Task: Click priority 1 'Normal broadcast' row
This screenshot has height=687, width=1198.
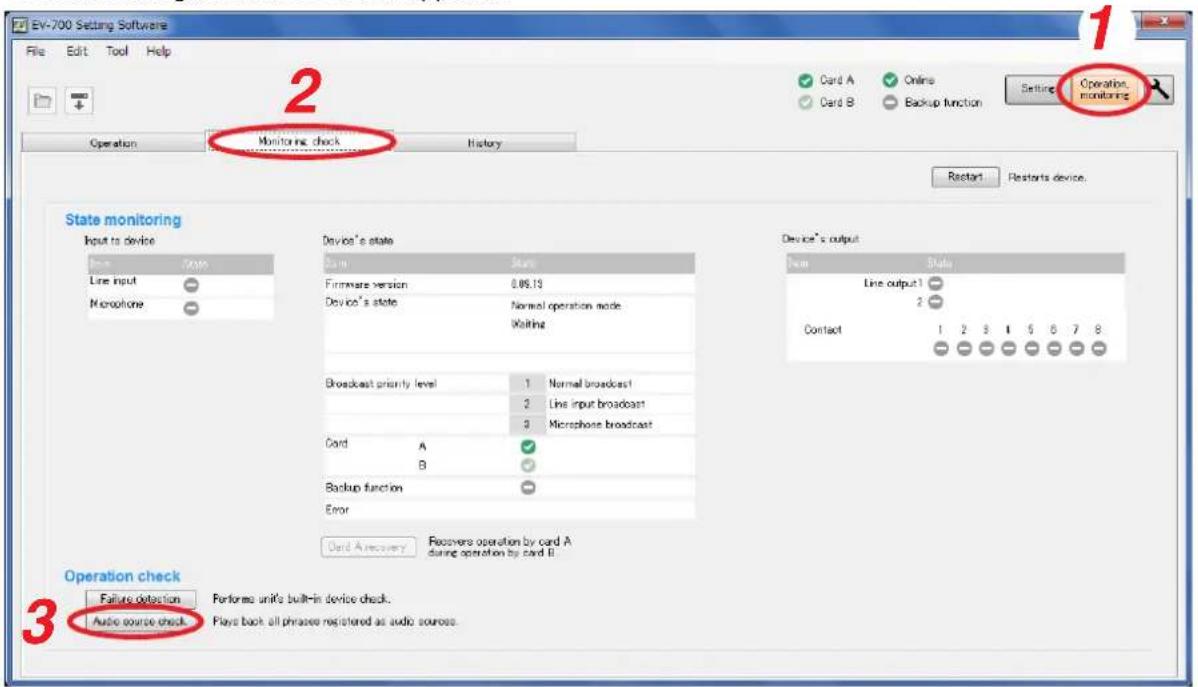Action: pyautogui.click(x=601, y=384)
